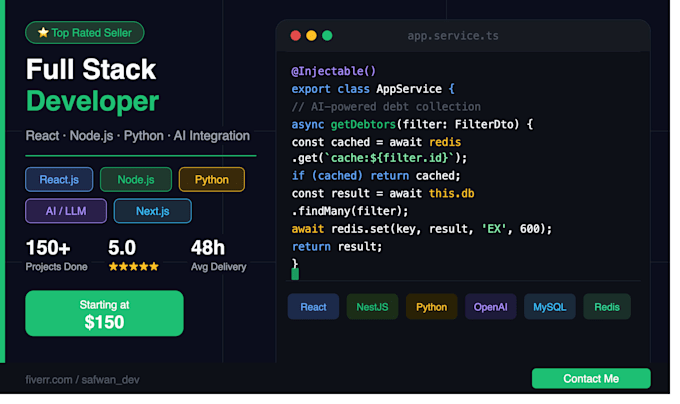The height and width of the screenshot is (404, 680).
Task: Click the 5.0 rating figure
Action: point(122,248)
